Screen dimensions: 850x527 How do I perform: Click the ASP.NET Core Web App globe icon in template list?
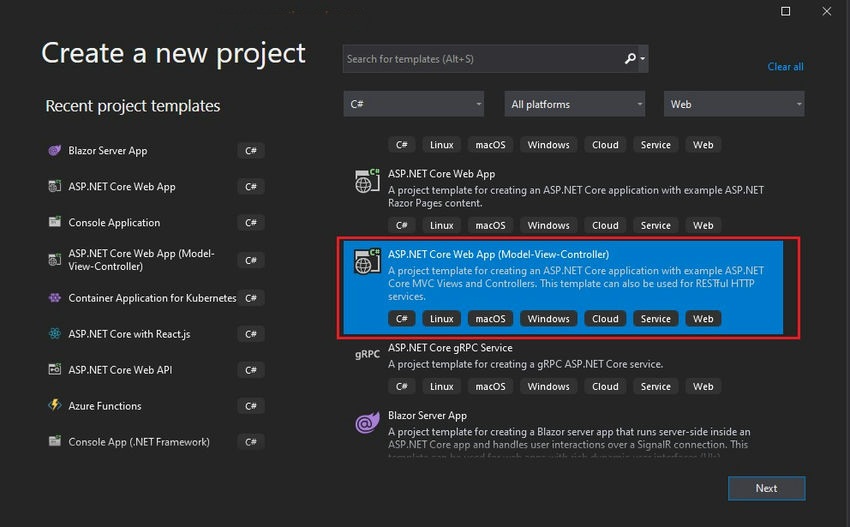367,181
